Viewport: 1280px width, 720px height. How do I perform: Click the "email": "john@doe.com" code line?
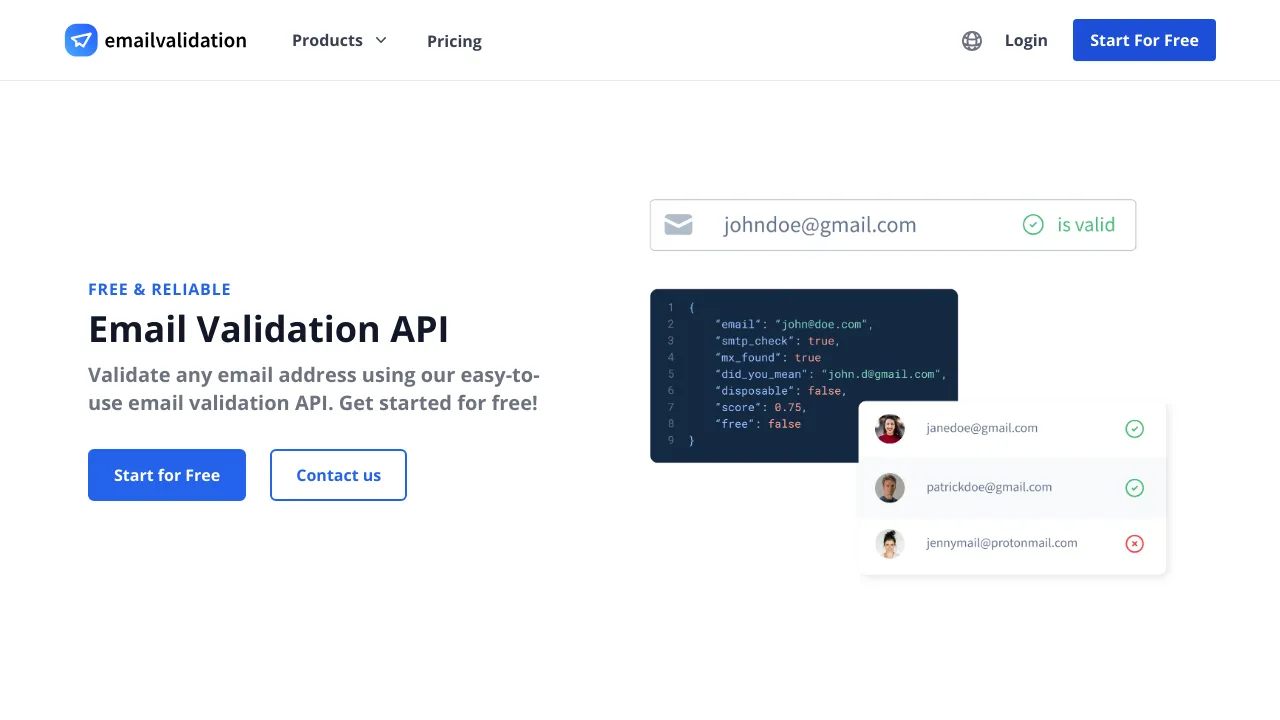click(x=794, y=324)
